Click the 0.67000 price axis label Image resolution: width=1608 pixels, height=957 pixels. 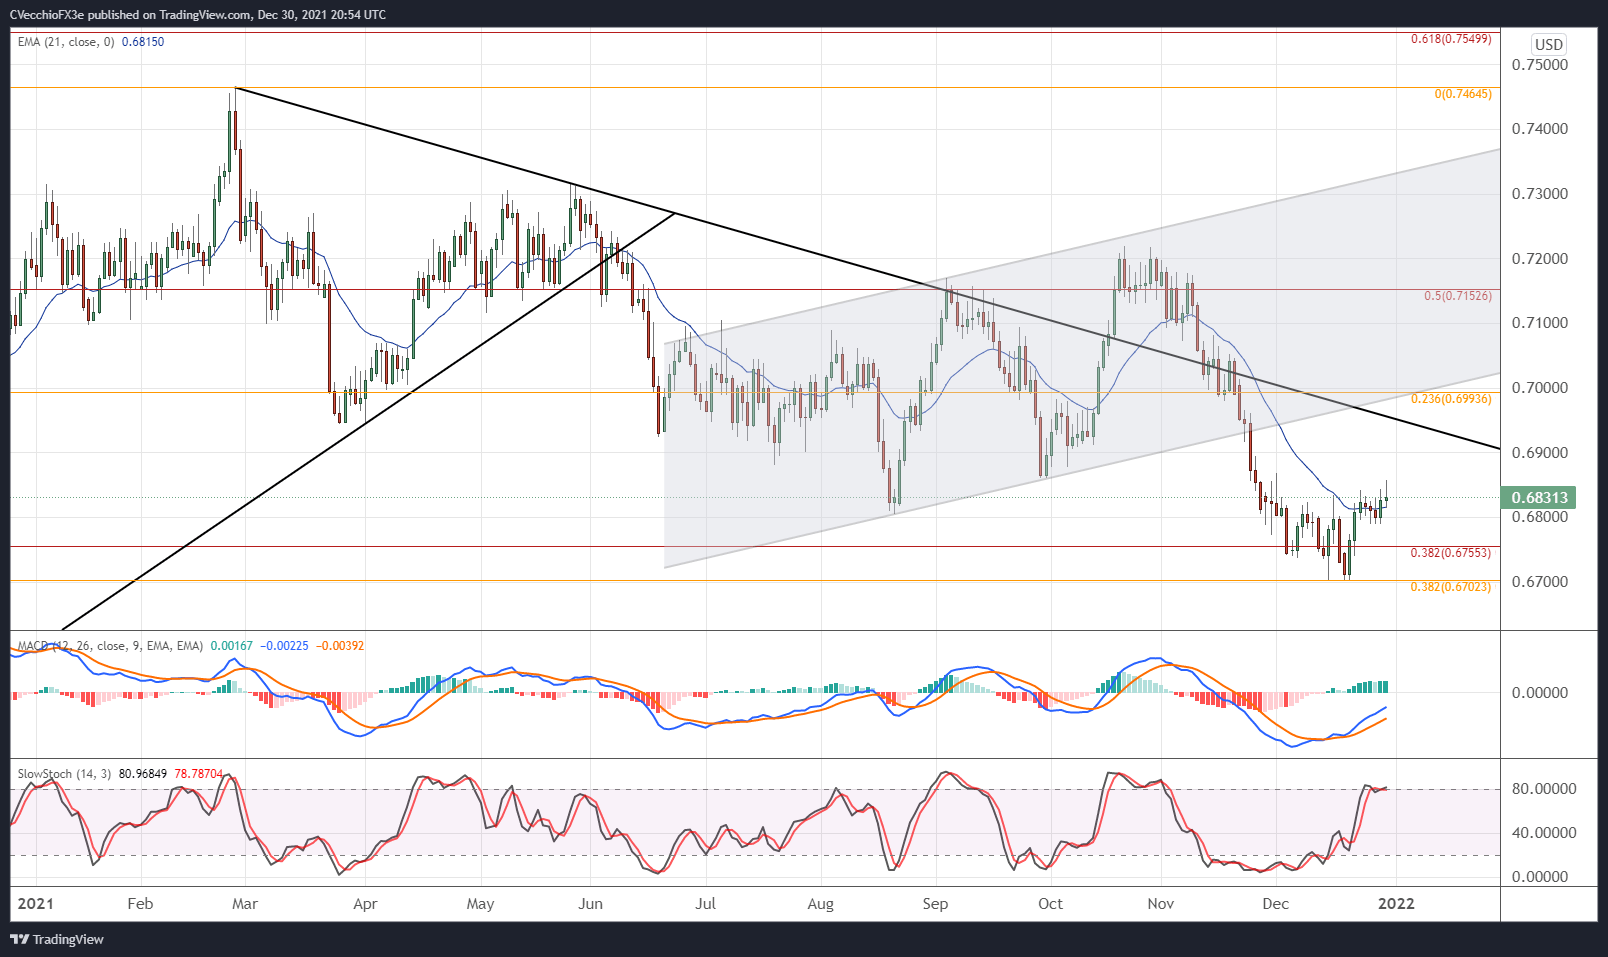click(1540, 582)
